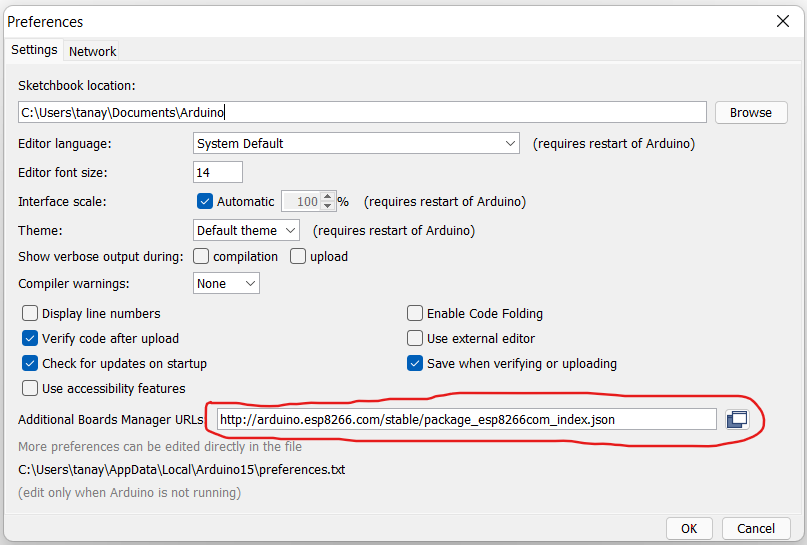Enable Display line numbers checkbox

point(30,313)
